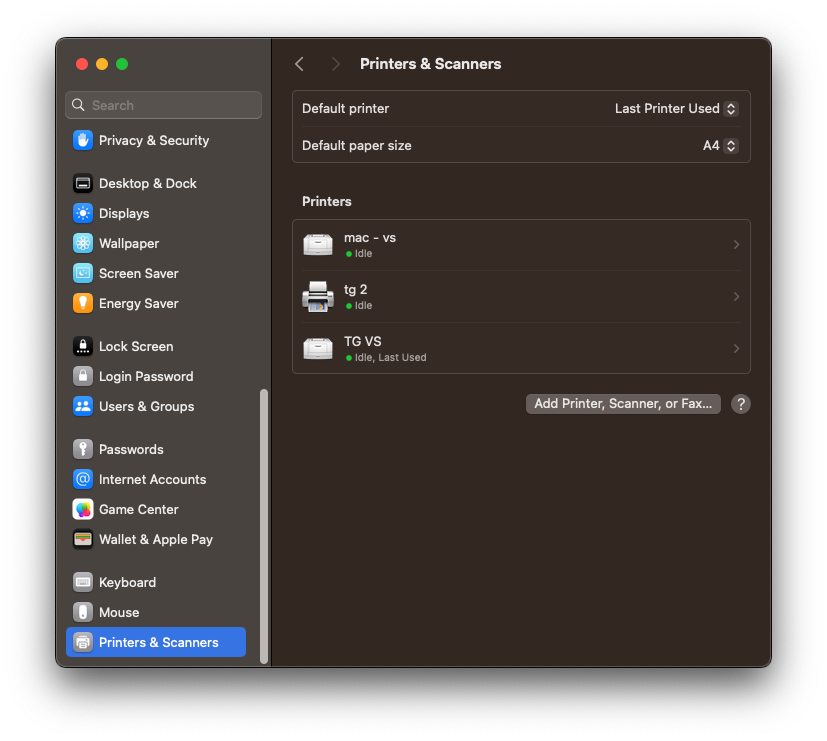
Task: Click the Mouse icon in sidebar
Action: pyautogui.click(x=83, y=612)
